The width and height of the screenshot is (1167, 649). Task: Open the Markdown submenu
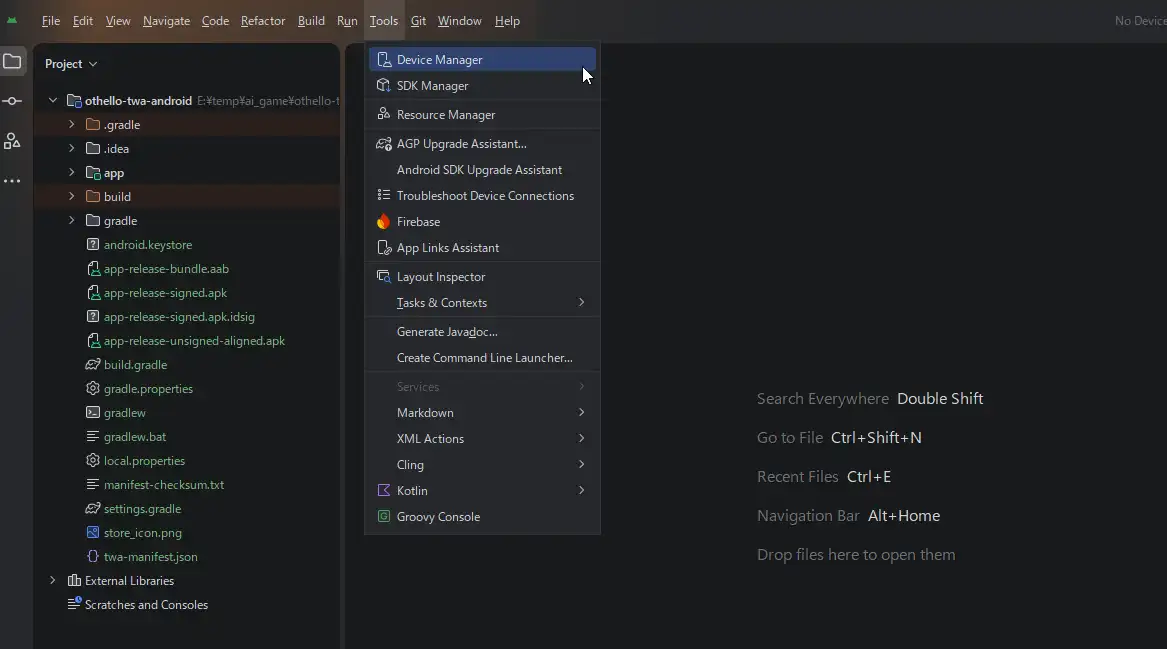[482, 412]
